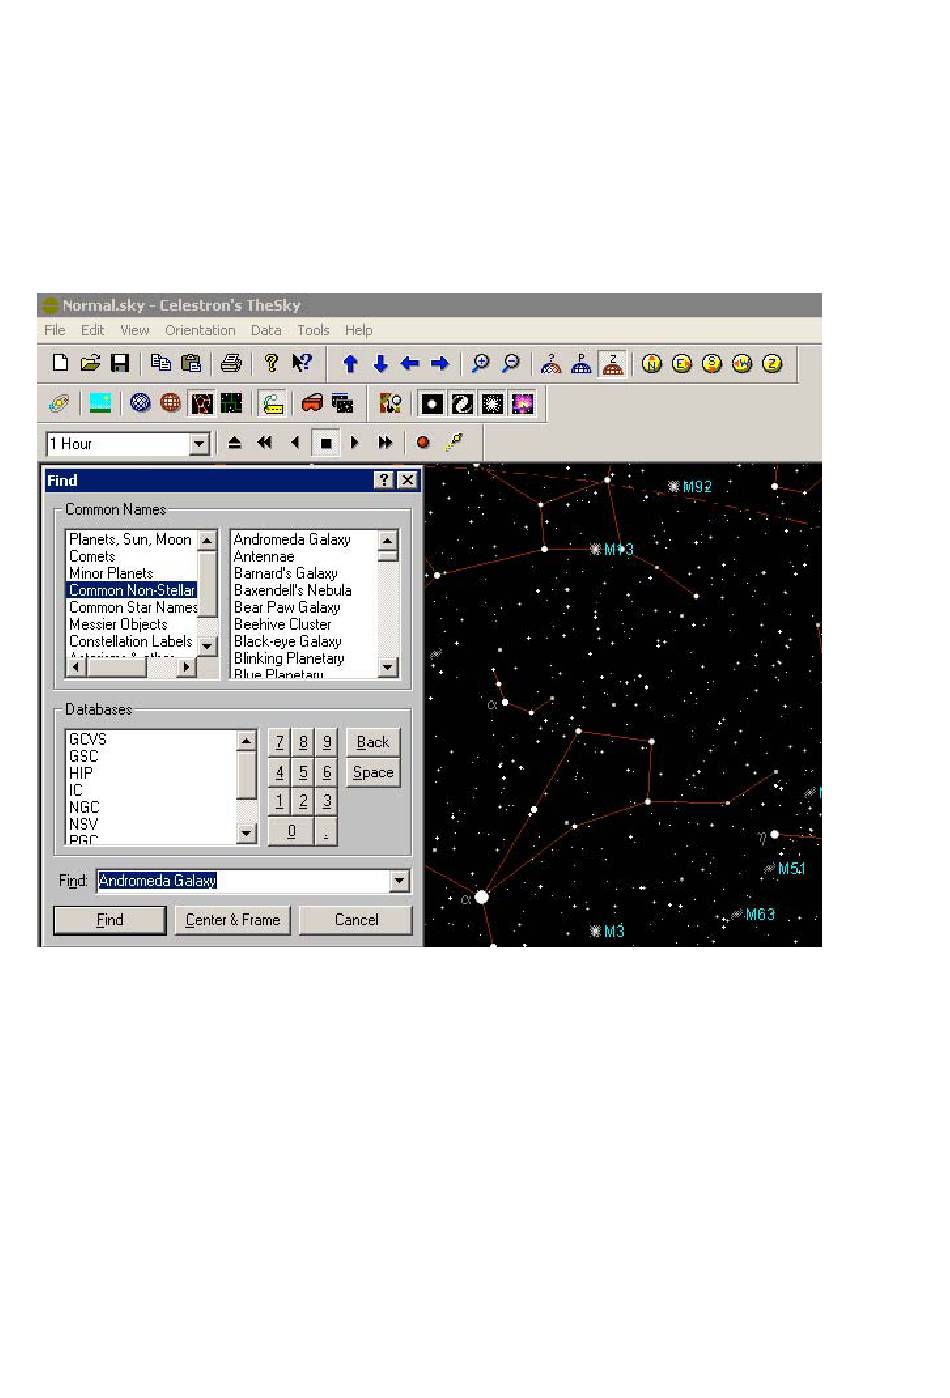Click the red grid globe icon
The width and height of the screenshot is (950, 1398).
pos(171,403)
